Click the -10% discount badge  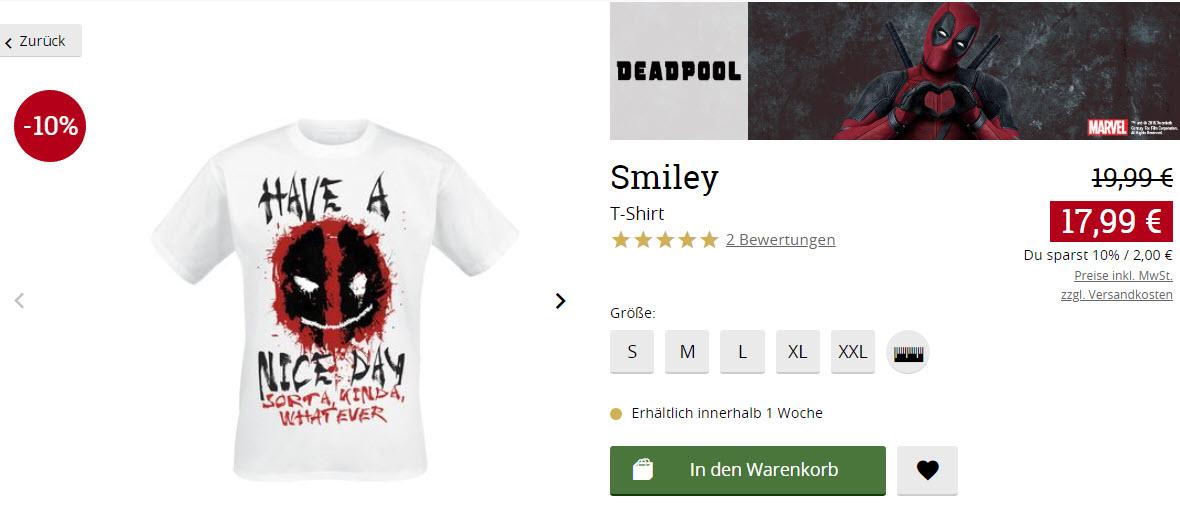click(50, 126)
